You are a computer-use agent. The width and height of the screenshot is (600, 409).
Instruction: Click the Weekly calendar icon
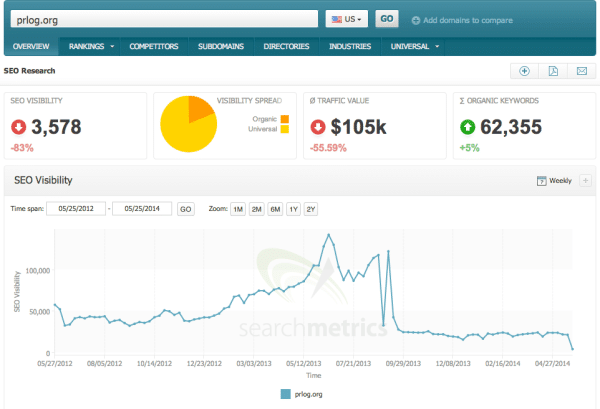pyautogui.click(x=541, y=181)
